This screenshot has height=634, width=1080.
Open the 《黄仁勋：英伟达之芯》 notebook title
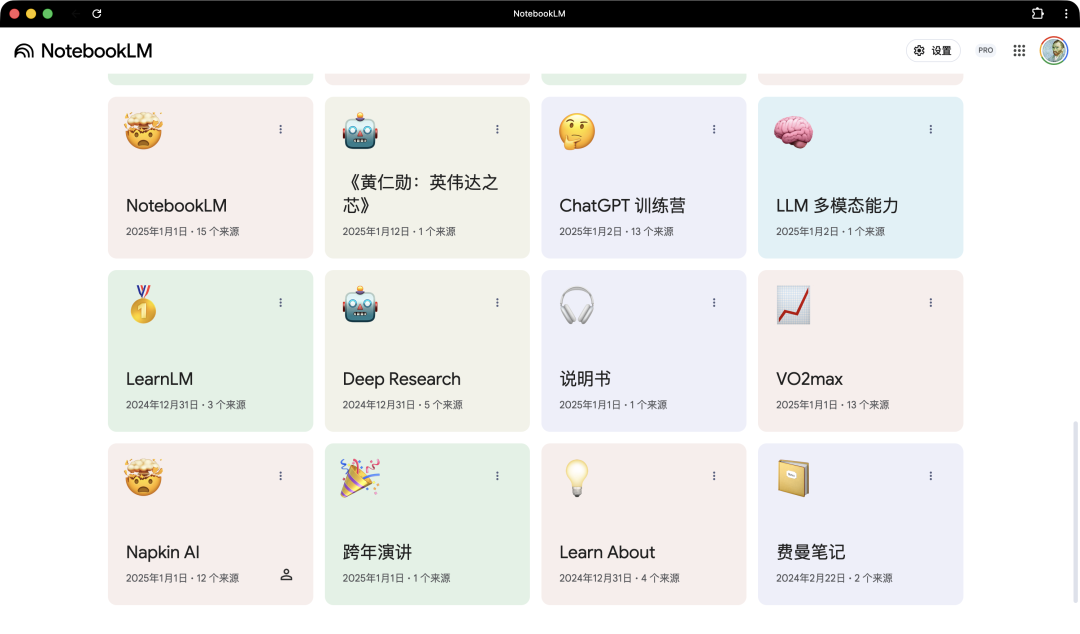420,194
